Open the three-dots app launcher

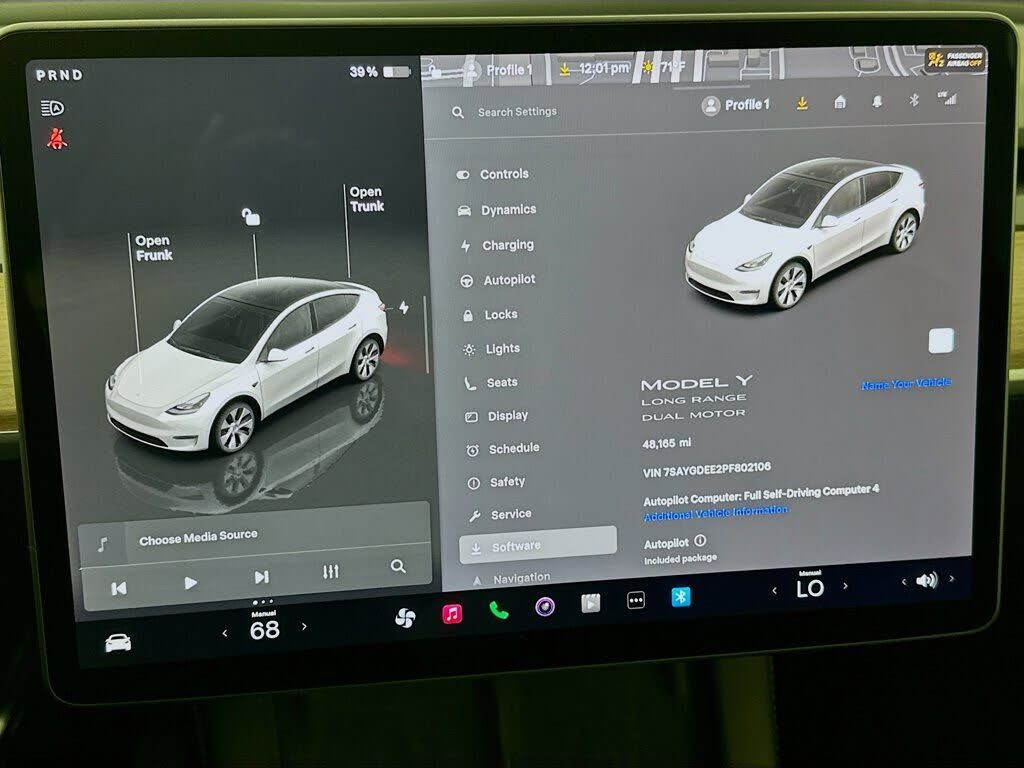[636, 600]
